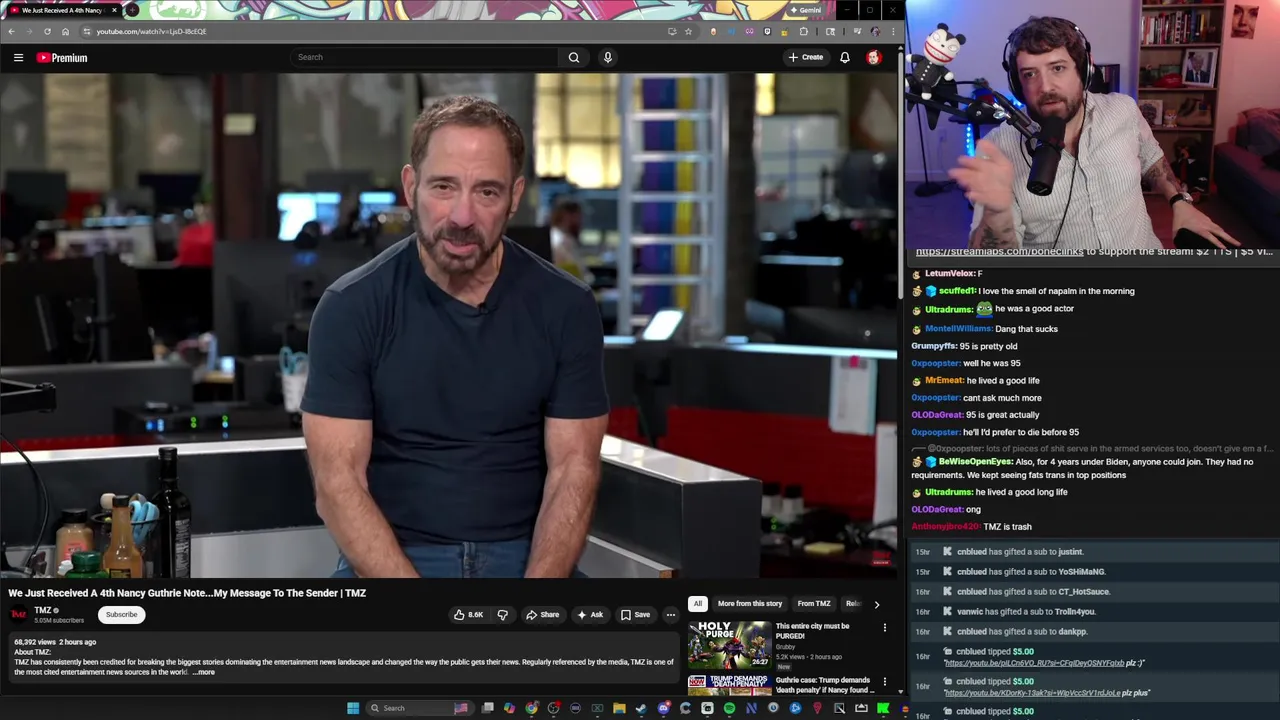Click cnblued gifted a sub to justint
Screen dimensions: 1280x720
[x=1020, y=552]
